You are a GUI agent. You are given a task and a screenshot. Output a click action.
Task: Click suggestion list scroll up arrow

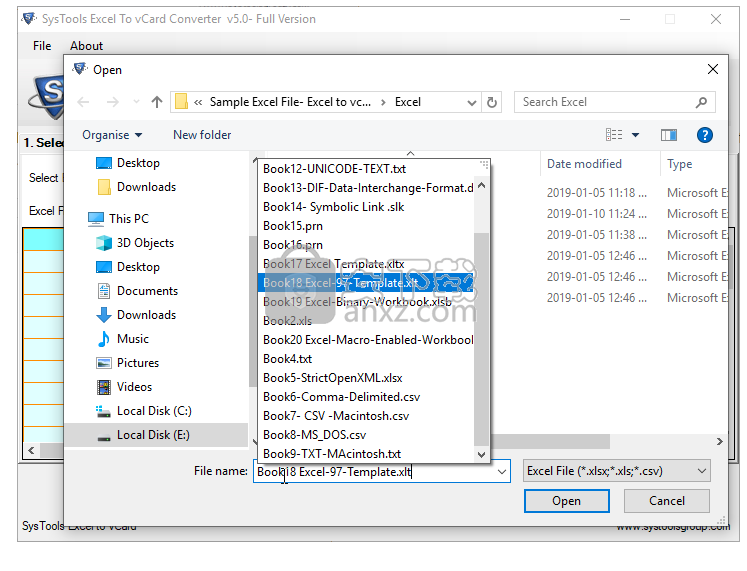tap(482, 186)
